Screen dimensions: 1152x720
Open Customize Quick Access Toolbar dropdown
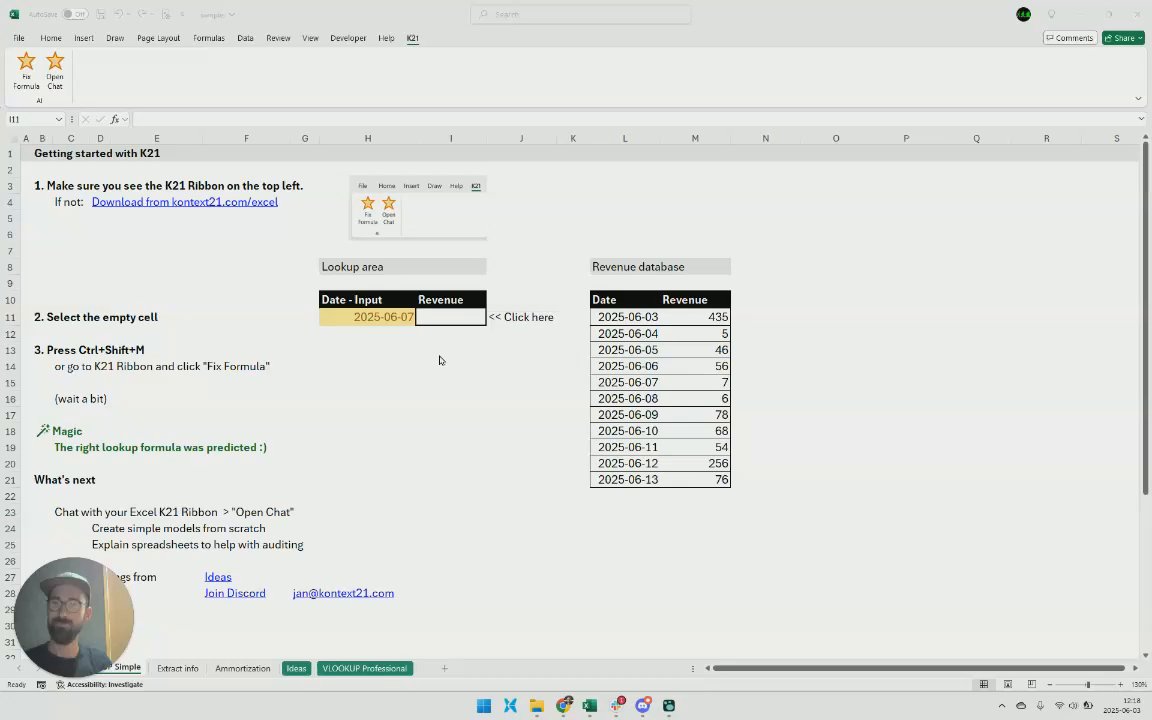pyautogui.click(x=182, y=14)
